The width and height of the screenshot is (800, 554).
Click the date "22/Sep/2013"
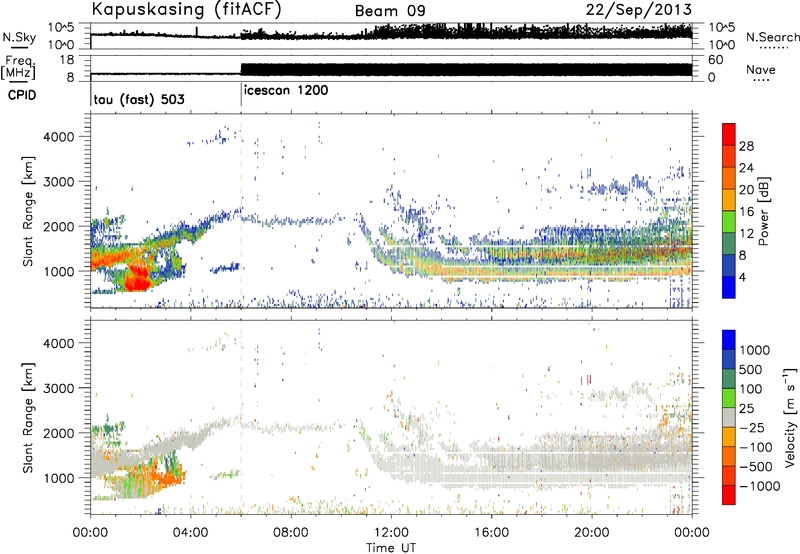tap(639, 9)
